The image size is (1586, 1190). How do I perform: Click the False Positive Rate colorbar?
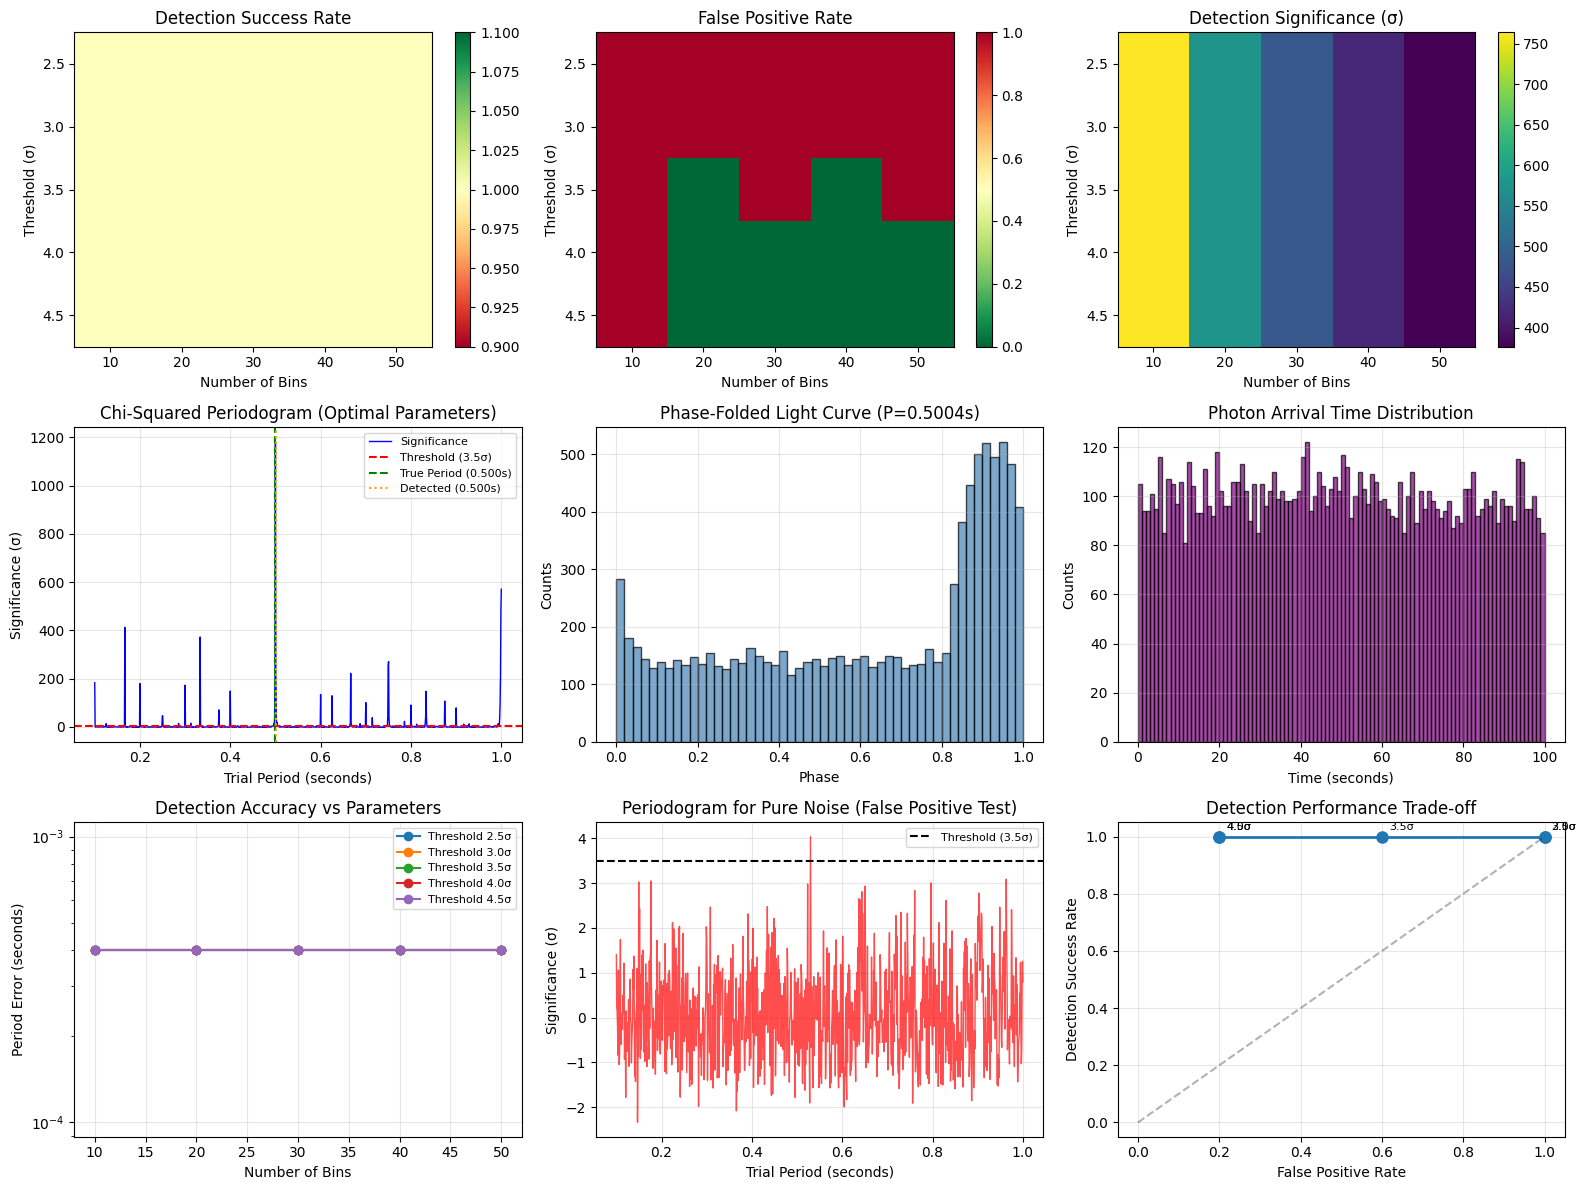point(985,190)
